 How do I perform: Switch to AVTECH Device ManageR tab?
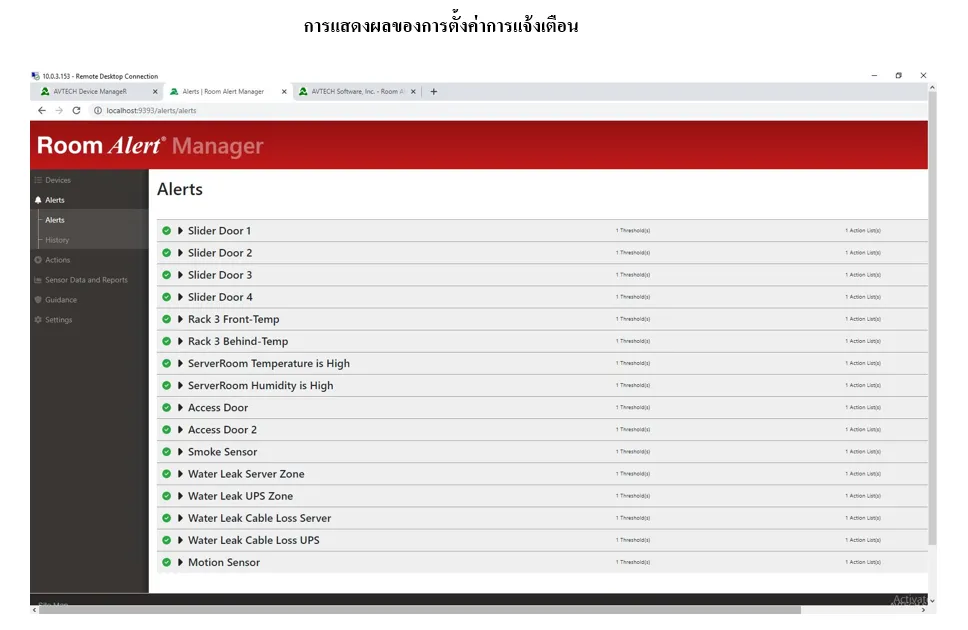pyautogui.click(x=90, y=91)
